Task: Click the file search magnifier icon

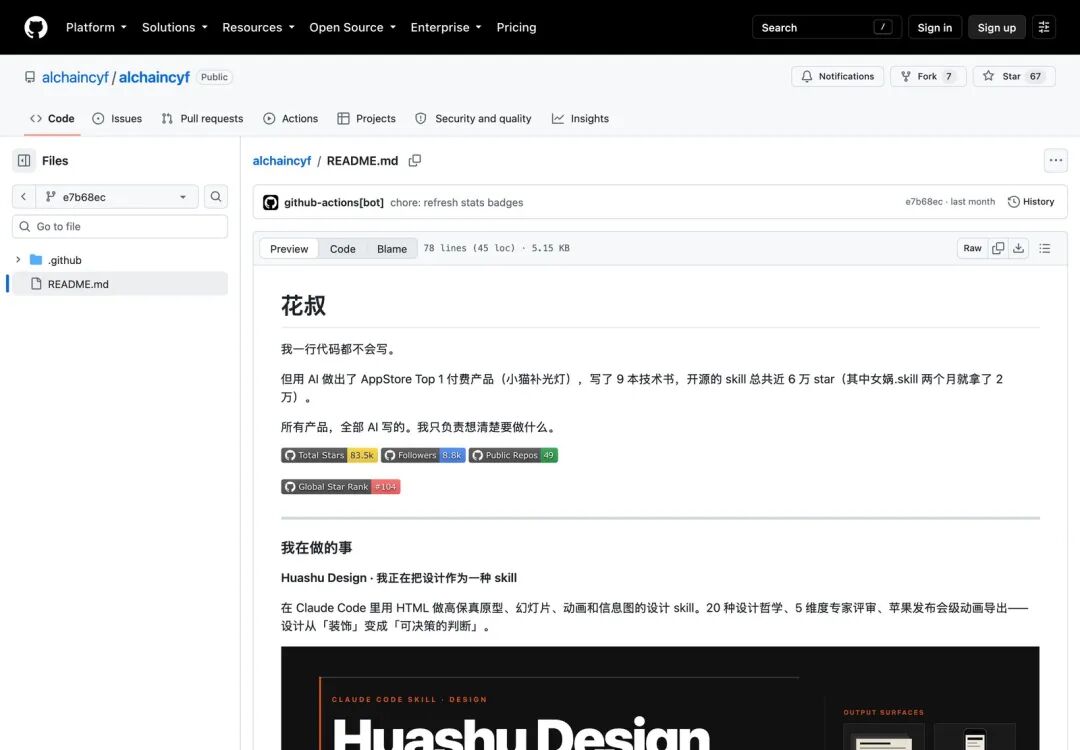Action: click(x=216, y=197)
